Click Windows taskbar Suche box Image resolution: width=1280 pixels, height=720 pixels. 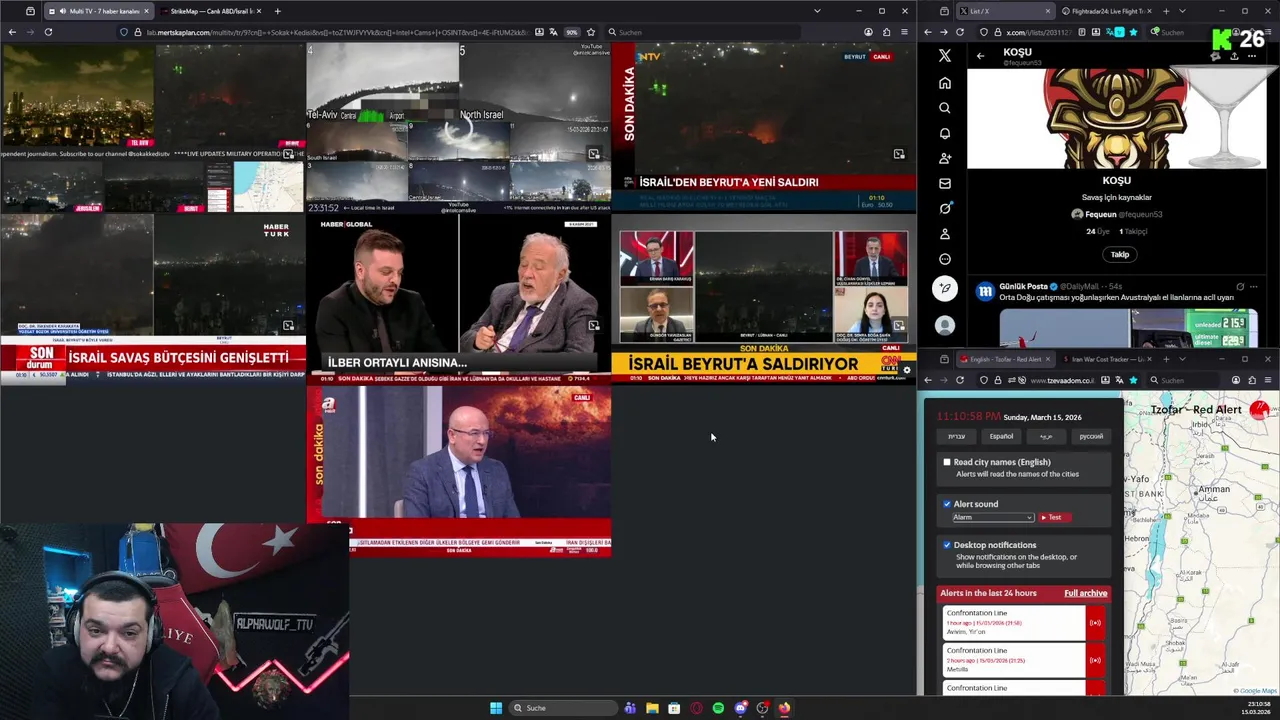coord(564,708)
